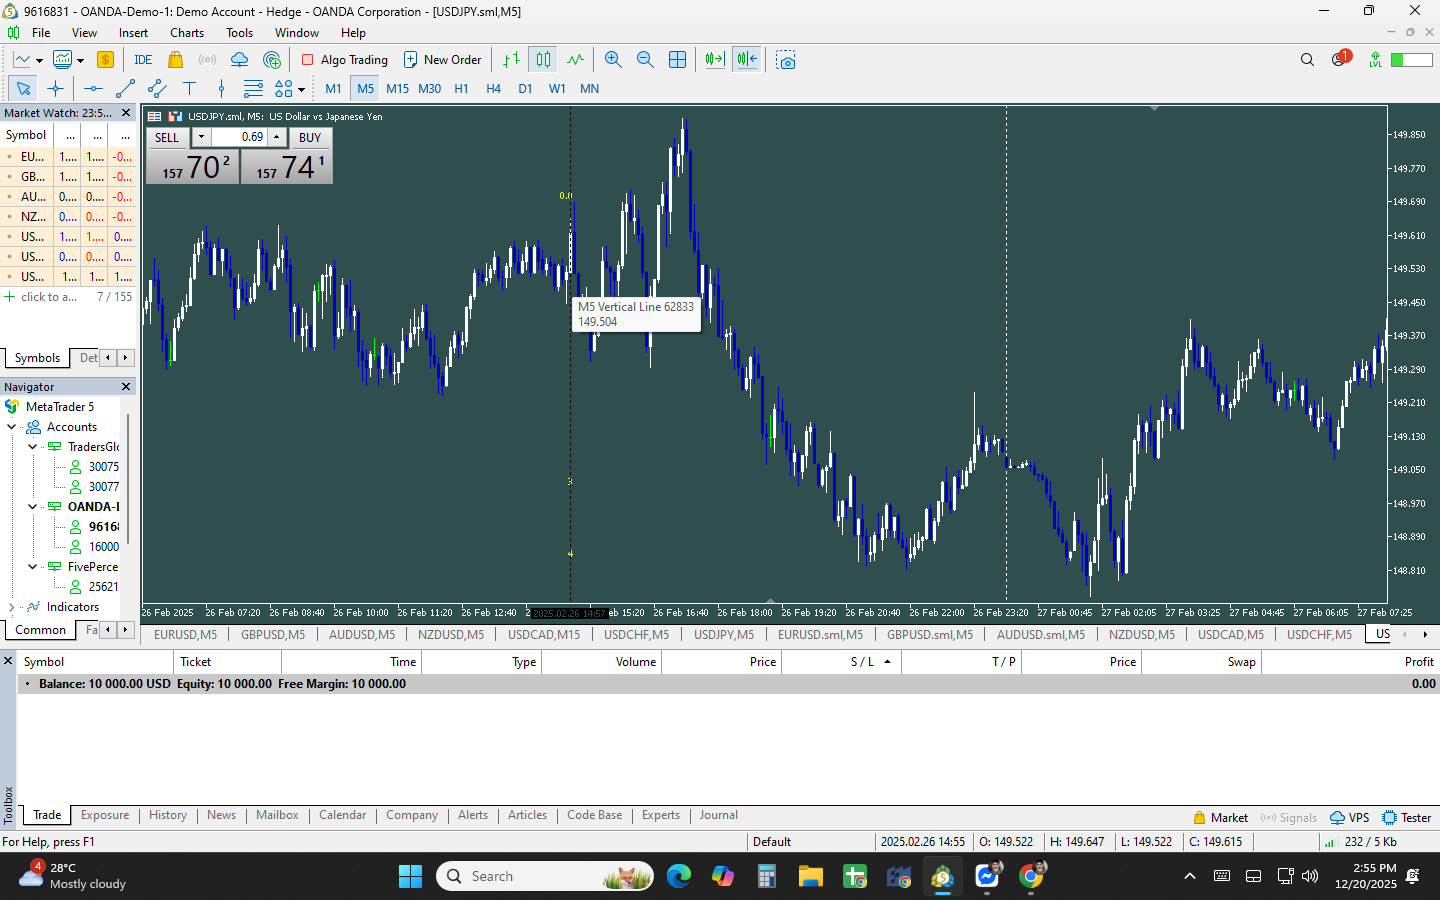Open the Market shopping bag icon
This screenshot has width=1440, height=900.
pyautogui.click(x=176, y=60)
